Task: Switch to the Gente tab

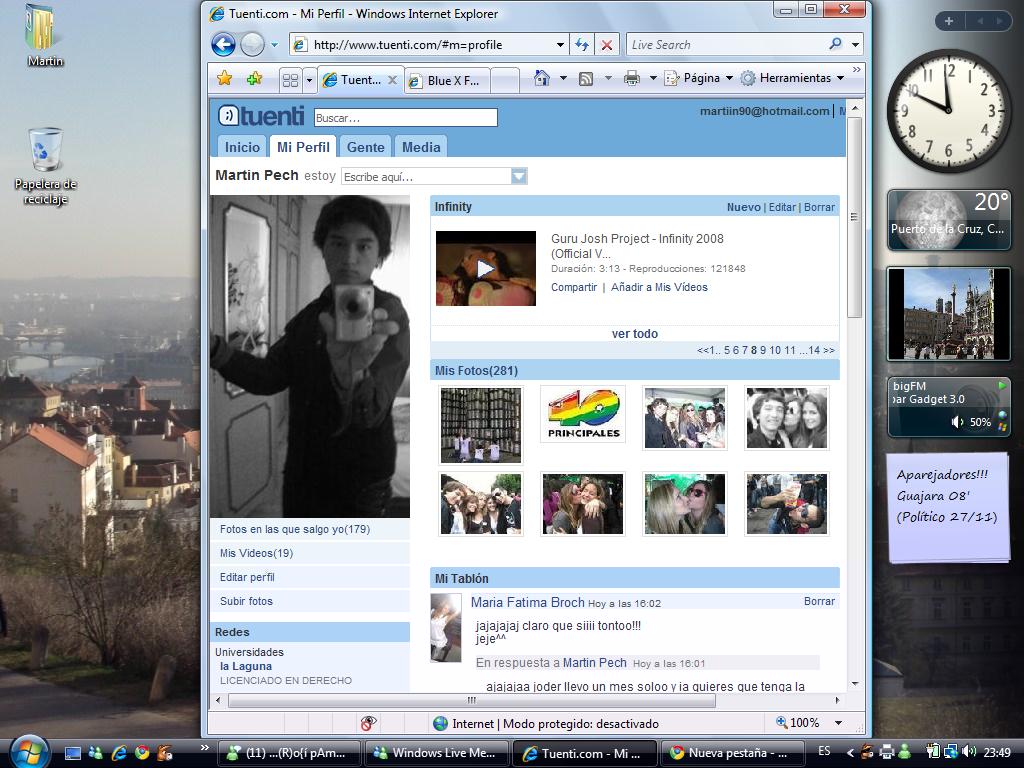Action: 365,147
